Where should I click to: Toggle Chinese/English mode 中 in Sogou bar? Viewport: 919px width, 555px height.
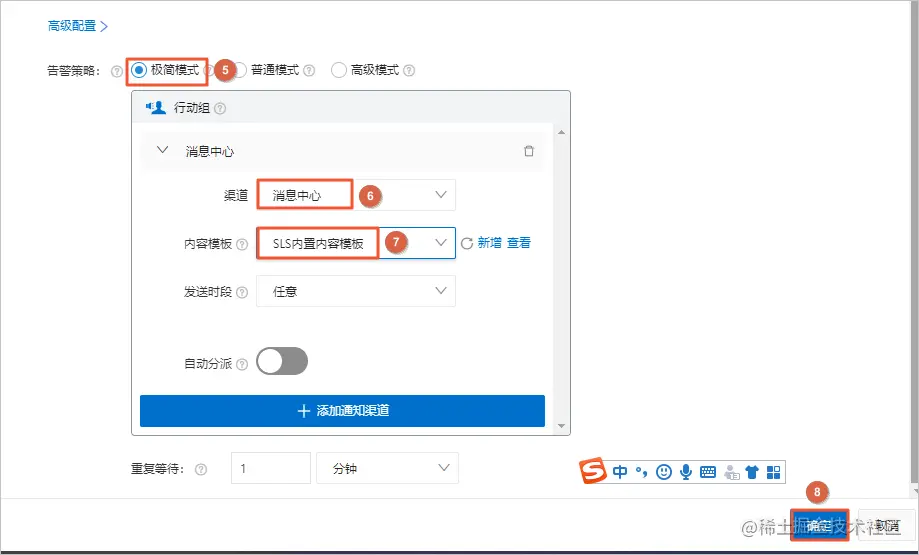(x=620, y=472)
